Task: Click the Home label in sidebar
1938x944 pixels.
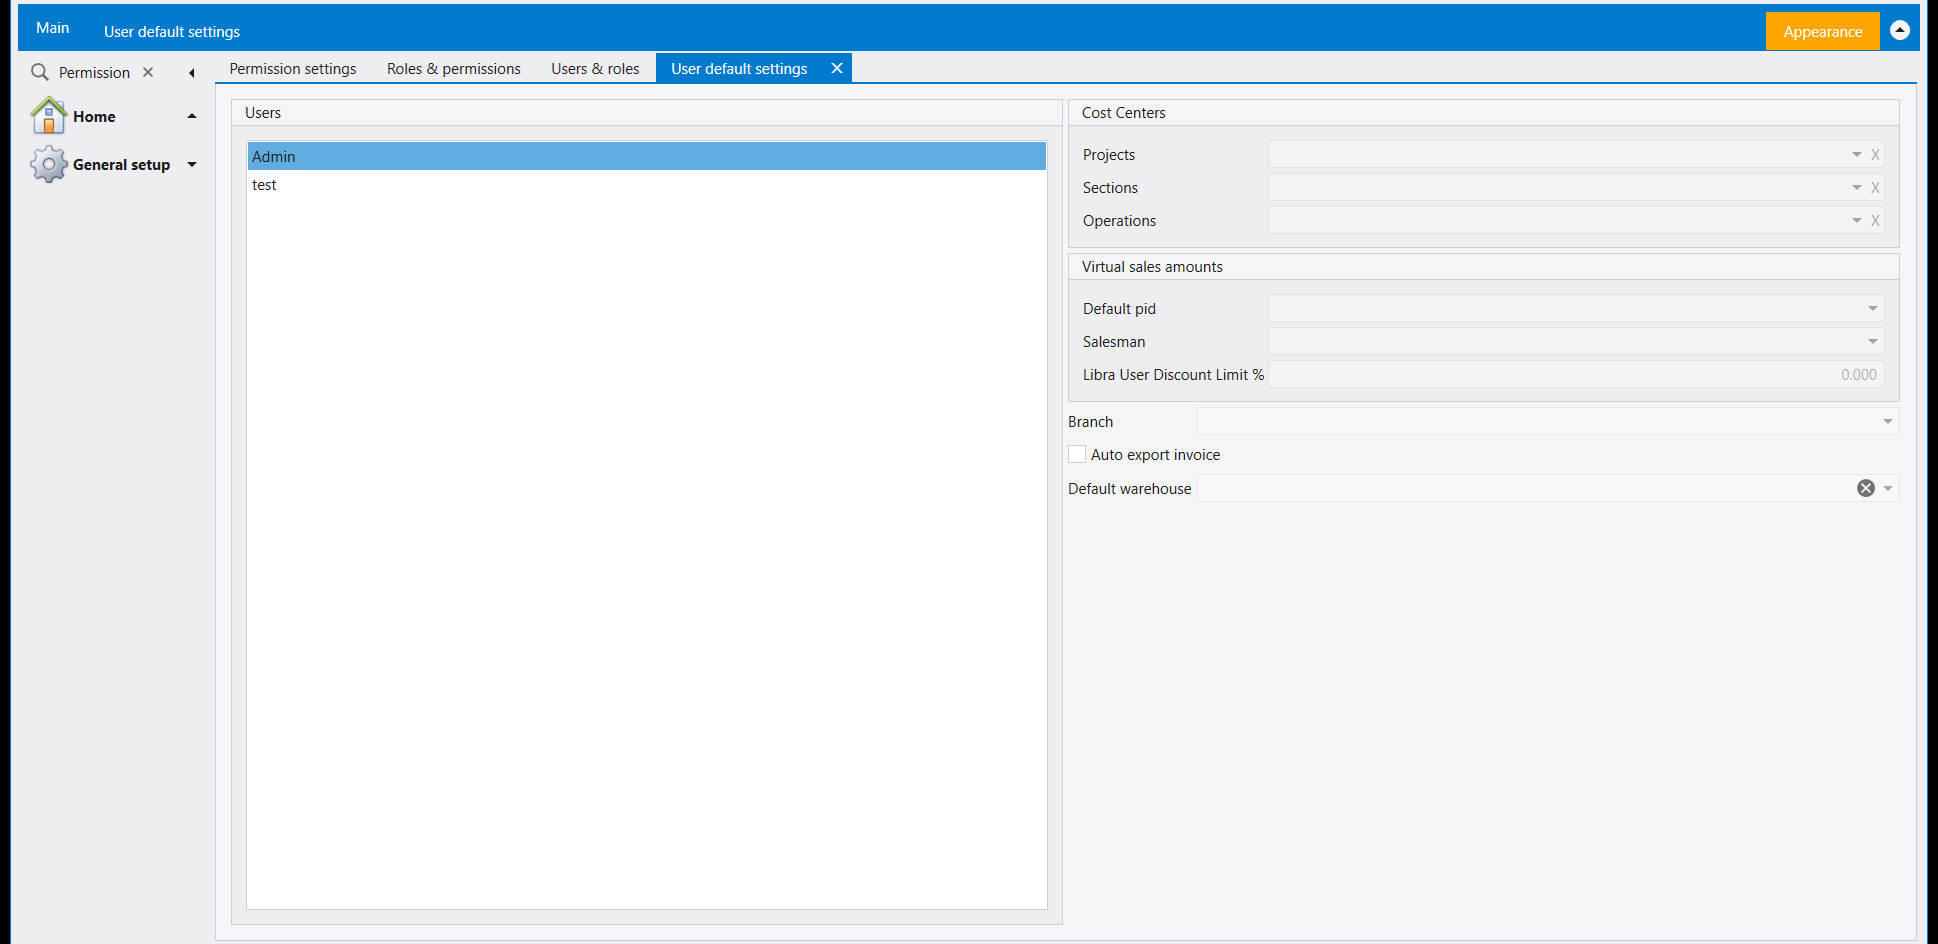Action: [x=94, y=116]
